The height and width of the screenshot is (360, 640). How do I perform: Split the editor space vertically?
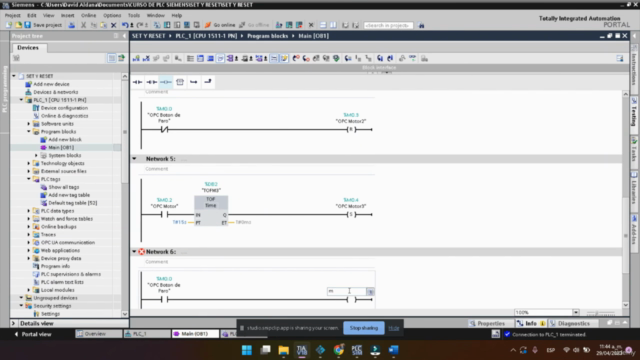333,25
